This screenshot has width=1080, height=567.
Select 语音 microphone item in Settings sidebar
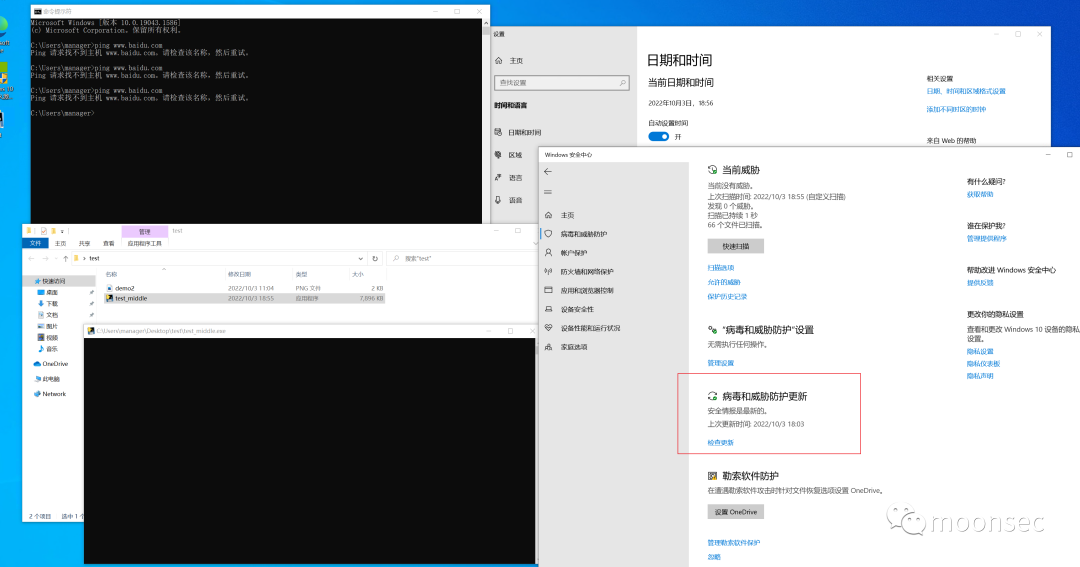coord(509,200)
